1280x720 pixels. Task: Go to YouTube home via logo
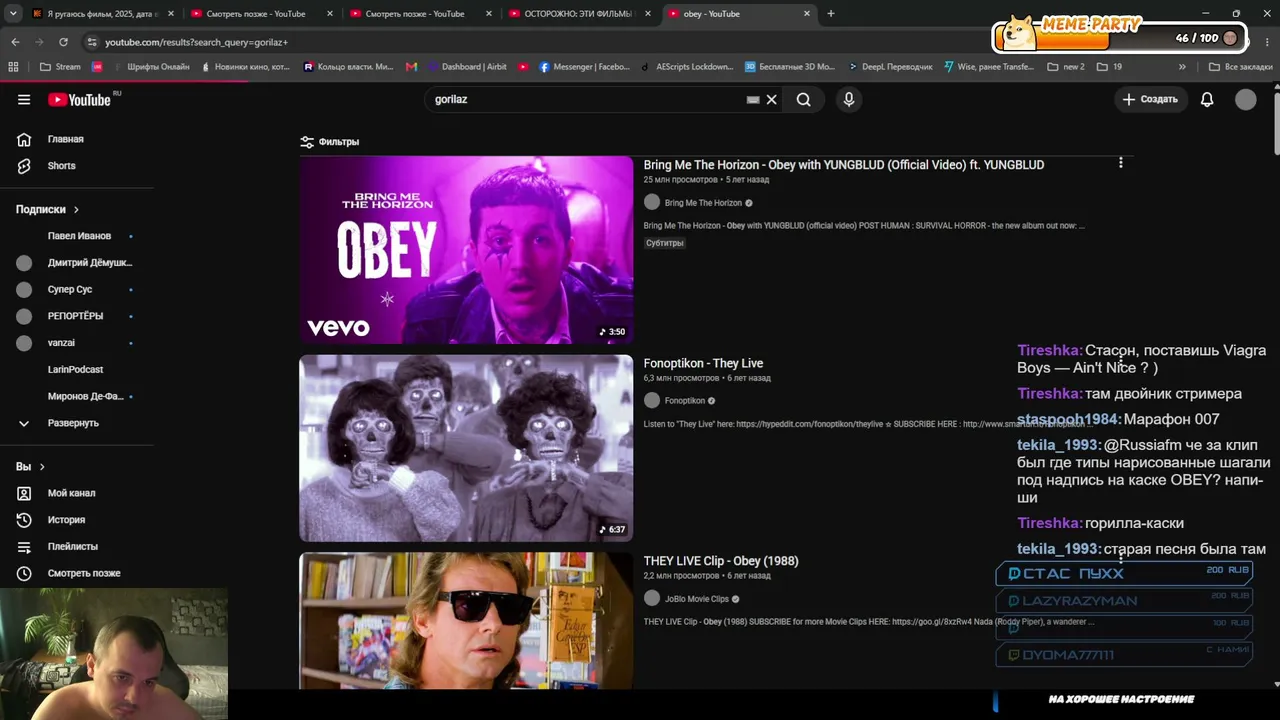[x=80, y=99]
